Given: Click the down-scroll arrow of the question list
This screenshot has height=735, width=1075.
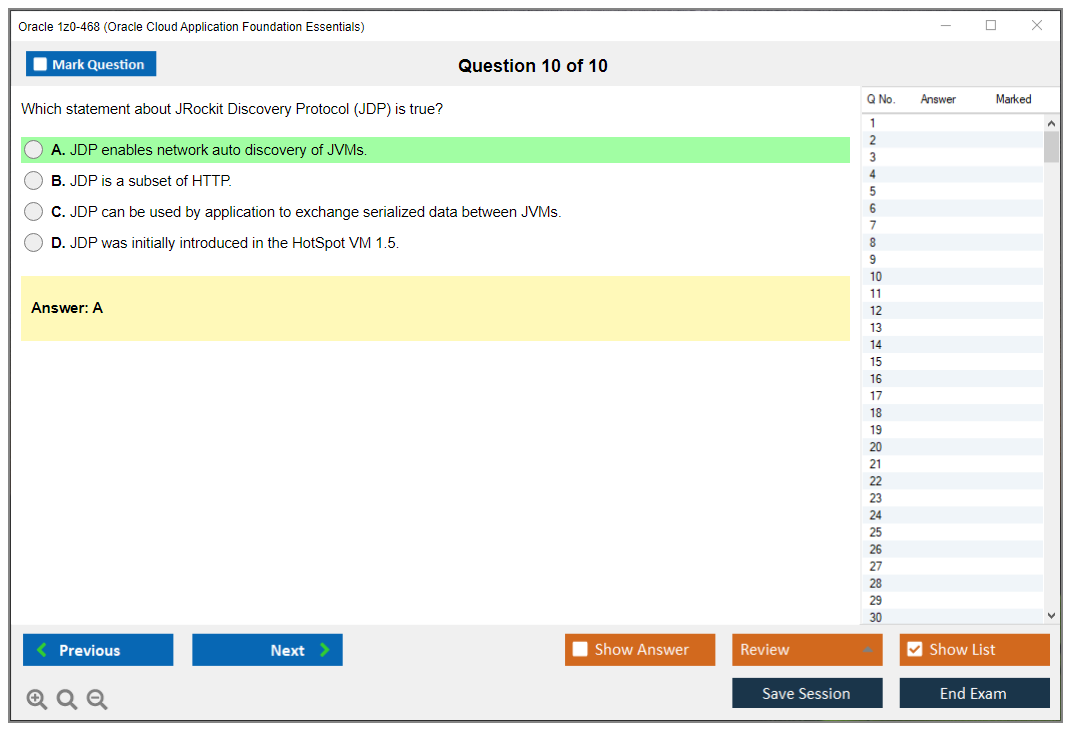Looking at the screenshot, I should (x=1051, y=615).
